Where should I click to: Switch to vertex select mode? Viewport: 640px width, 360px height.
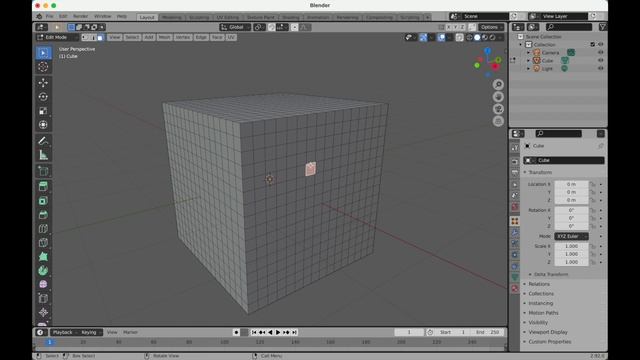click(x=85, y=38)
